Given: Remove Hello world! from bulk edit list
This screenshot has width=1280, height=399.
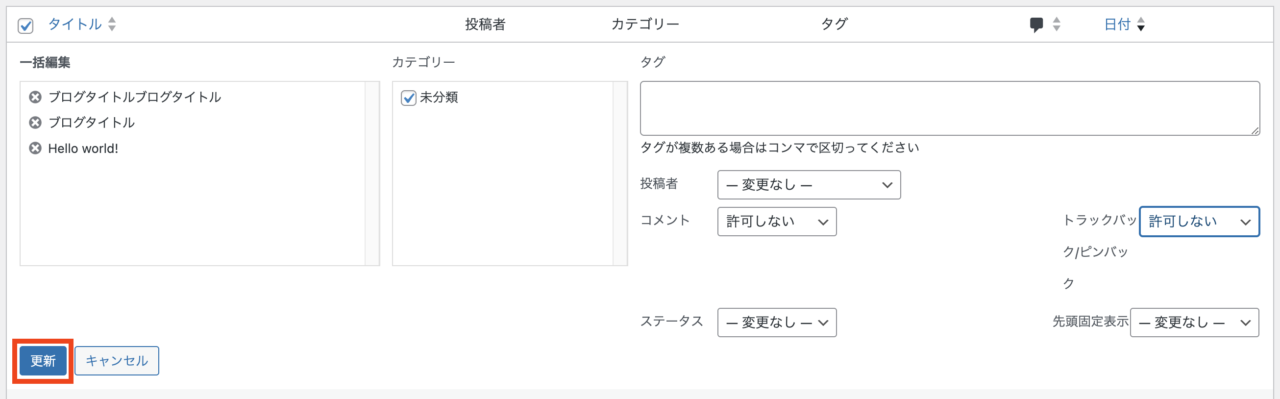Looking at the screenshot, I should pos(35,148).
